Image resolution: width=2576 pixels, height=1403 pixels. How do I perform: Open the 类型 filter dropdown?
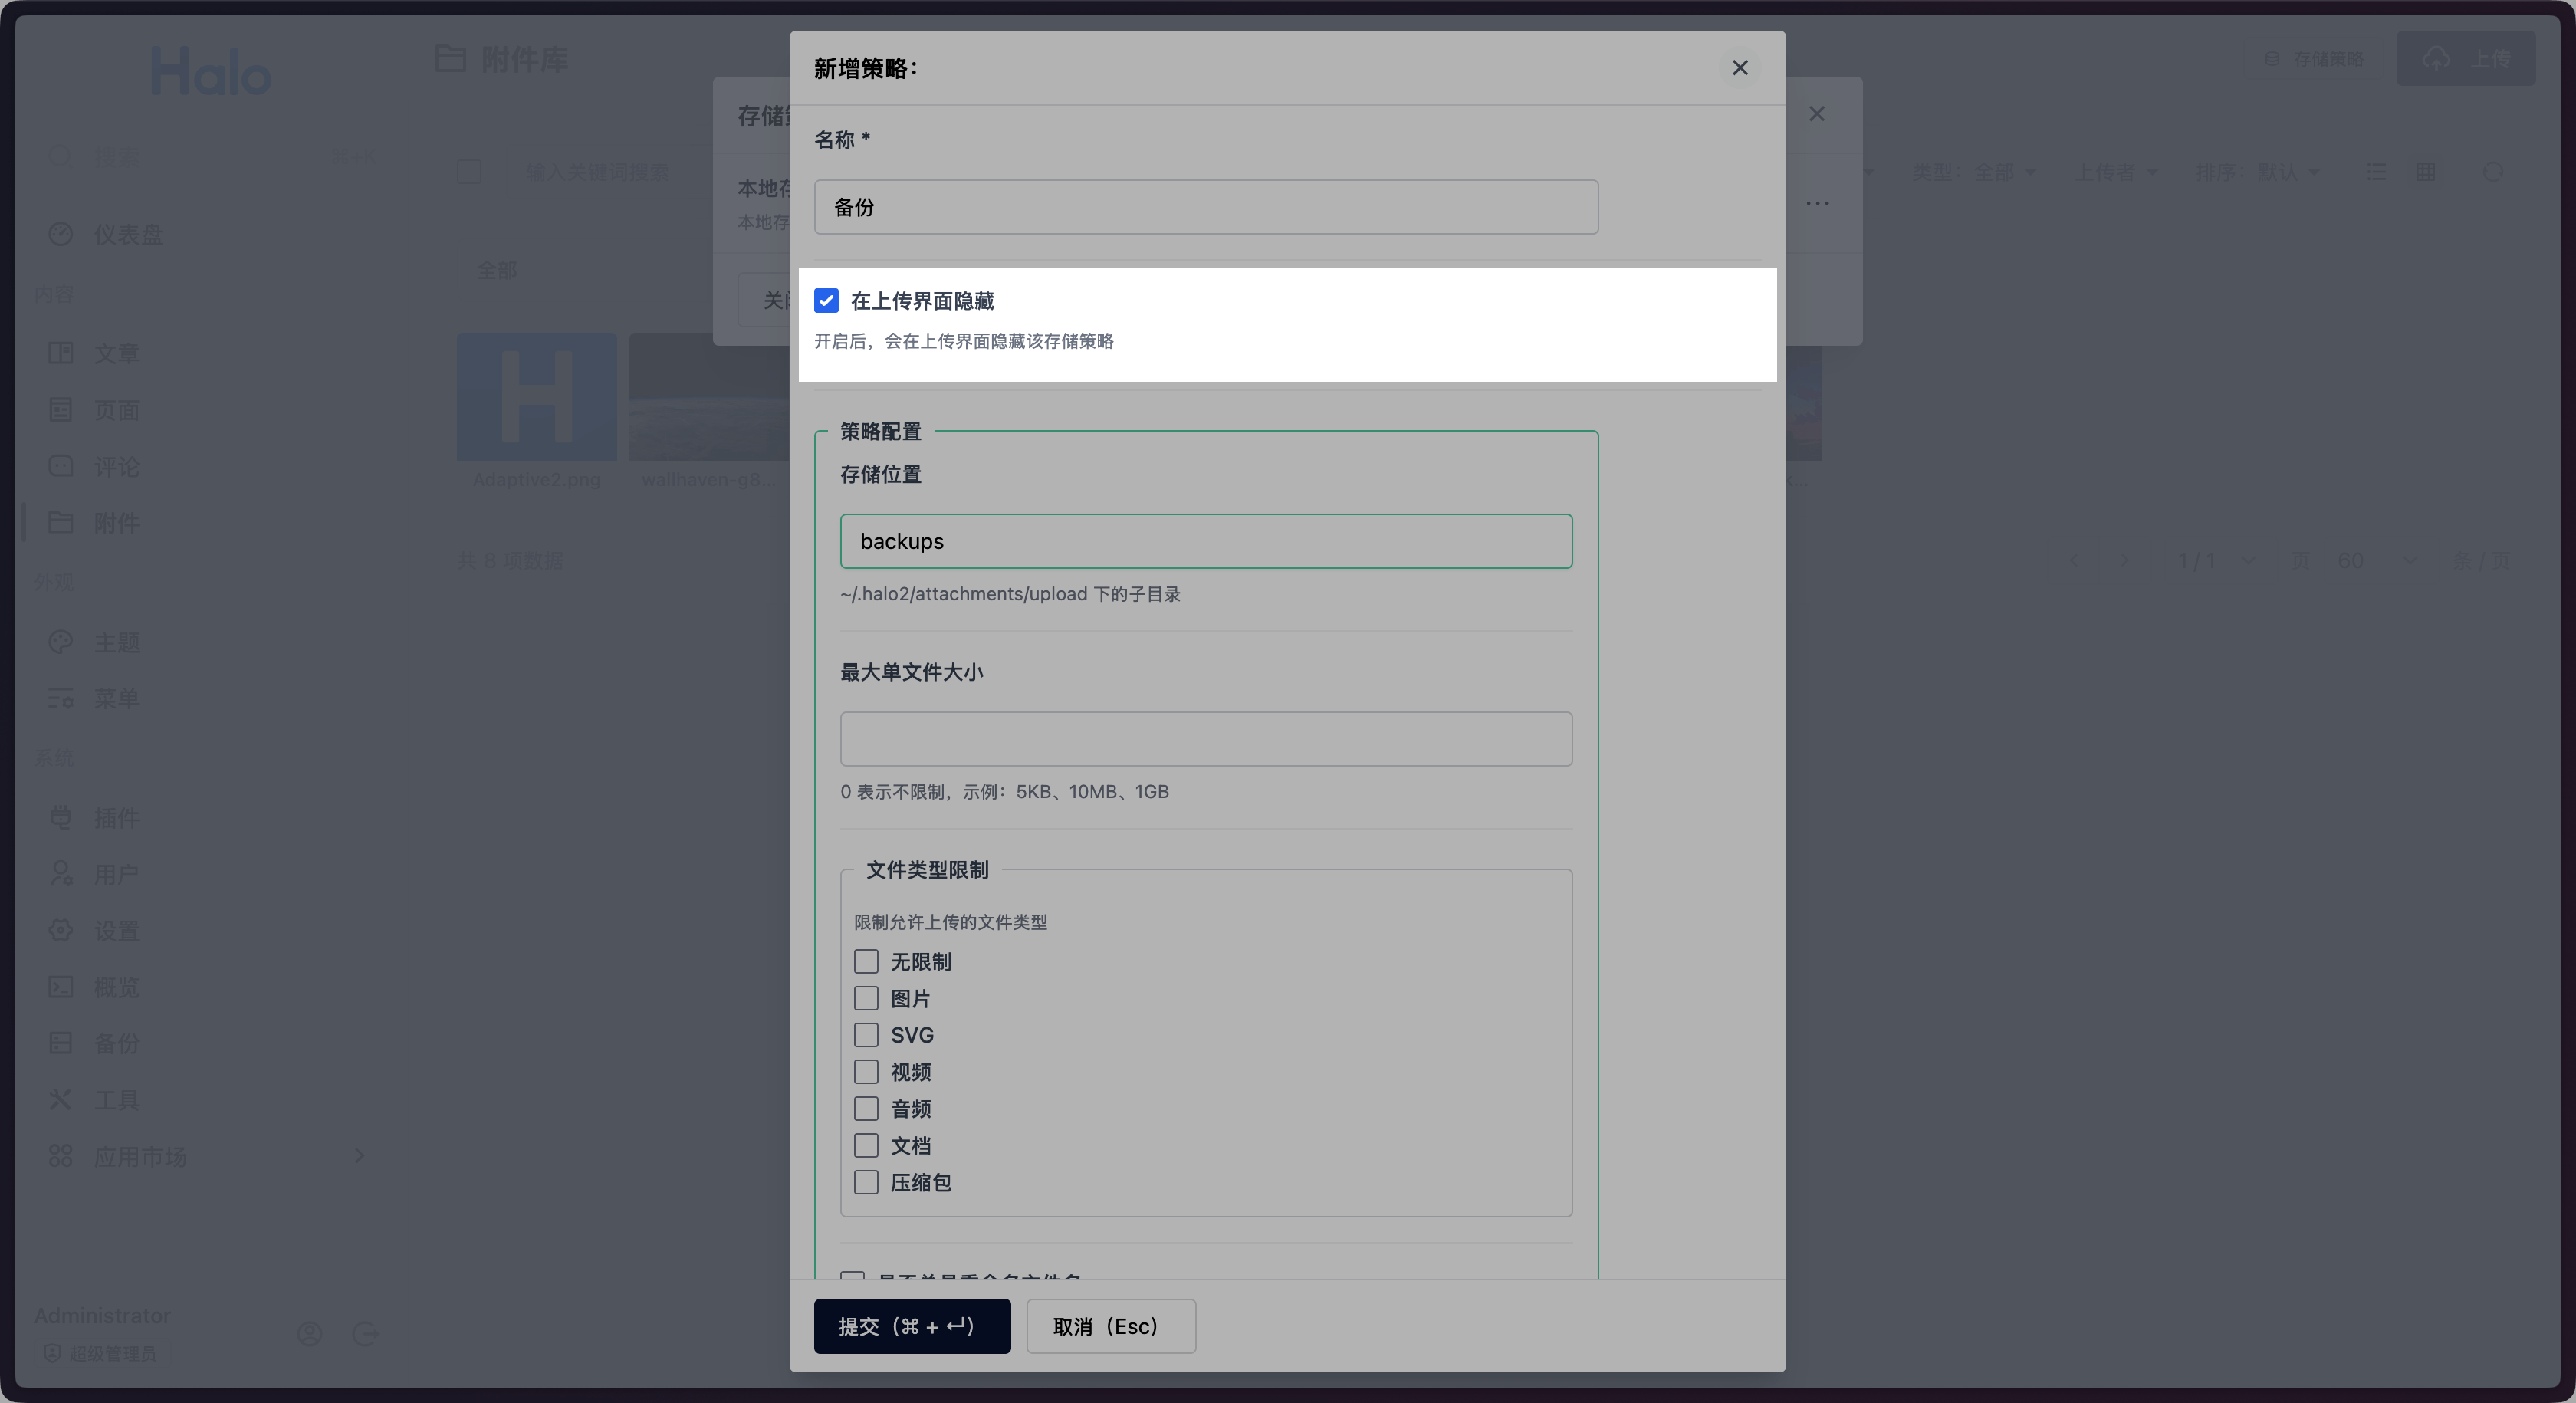coord(1974,172)
